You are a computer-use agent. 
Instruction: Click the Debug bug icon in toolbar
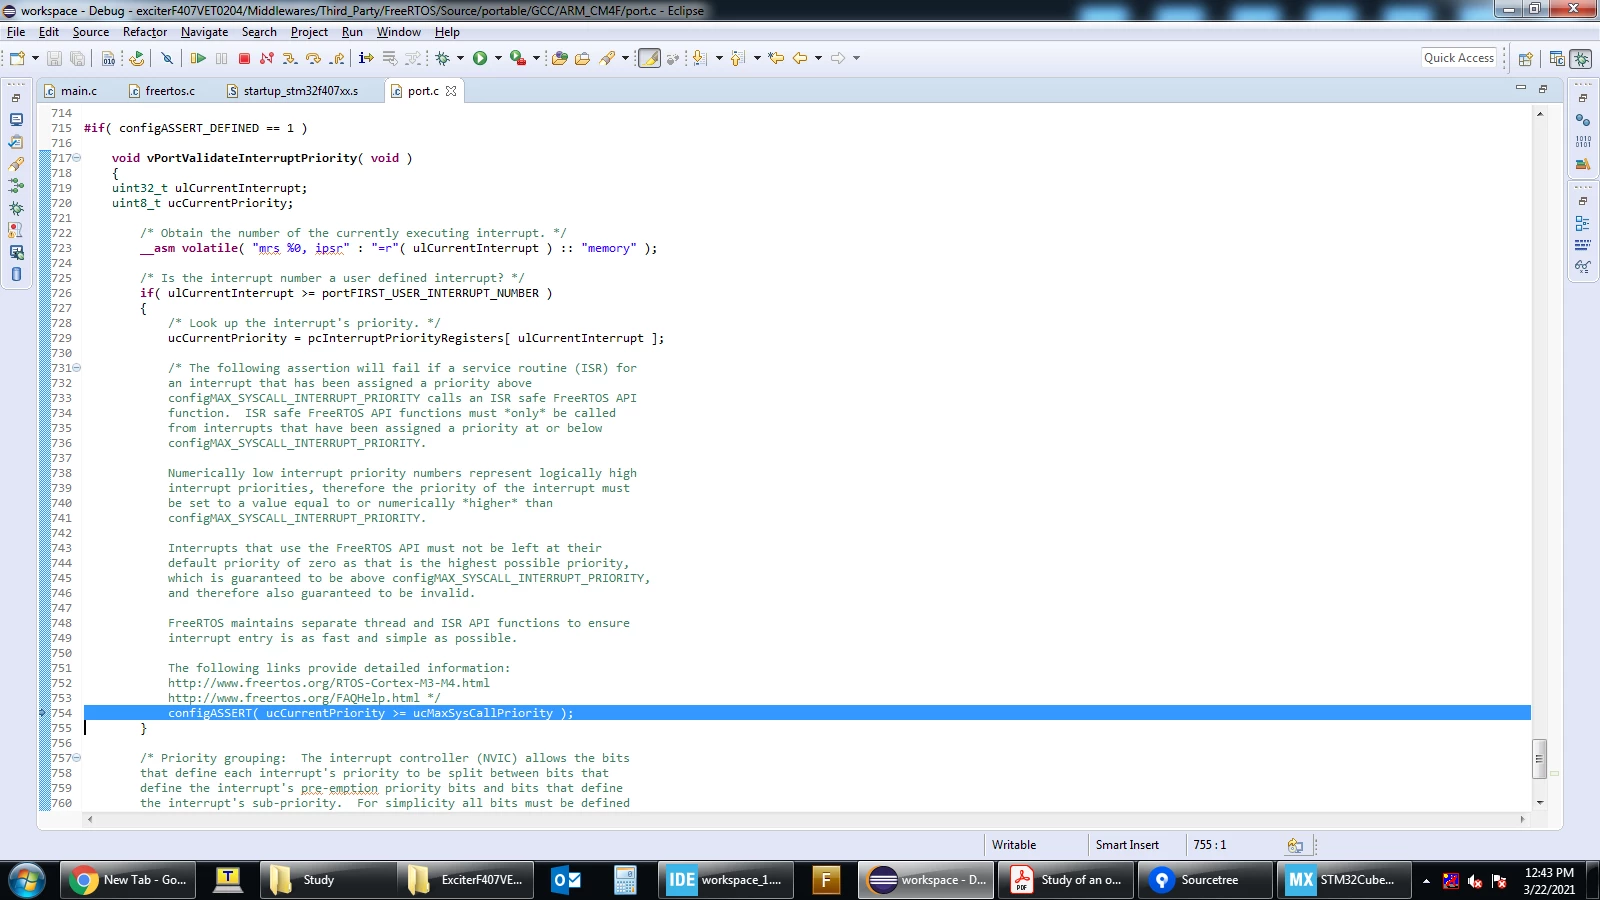tap(443, 58)
